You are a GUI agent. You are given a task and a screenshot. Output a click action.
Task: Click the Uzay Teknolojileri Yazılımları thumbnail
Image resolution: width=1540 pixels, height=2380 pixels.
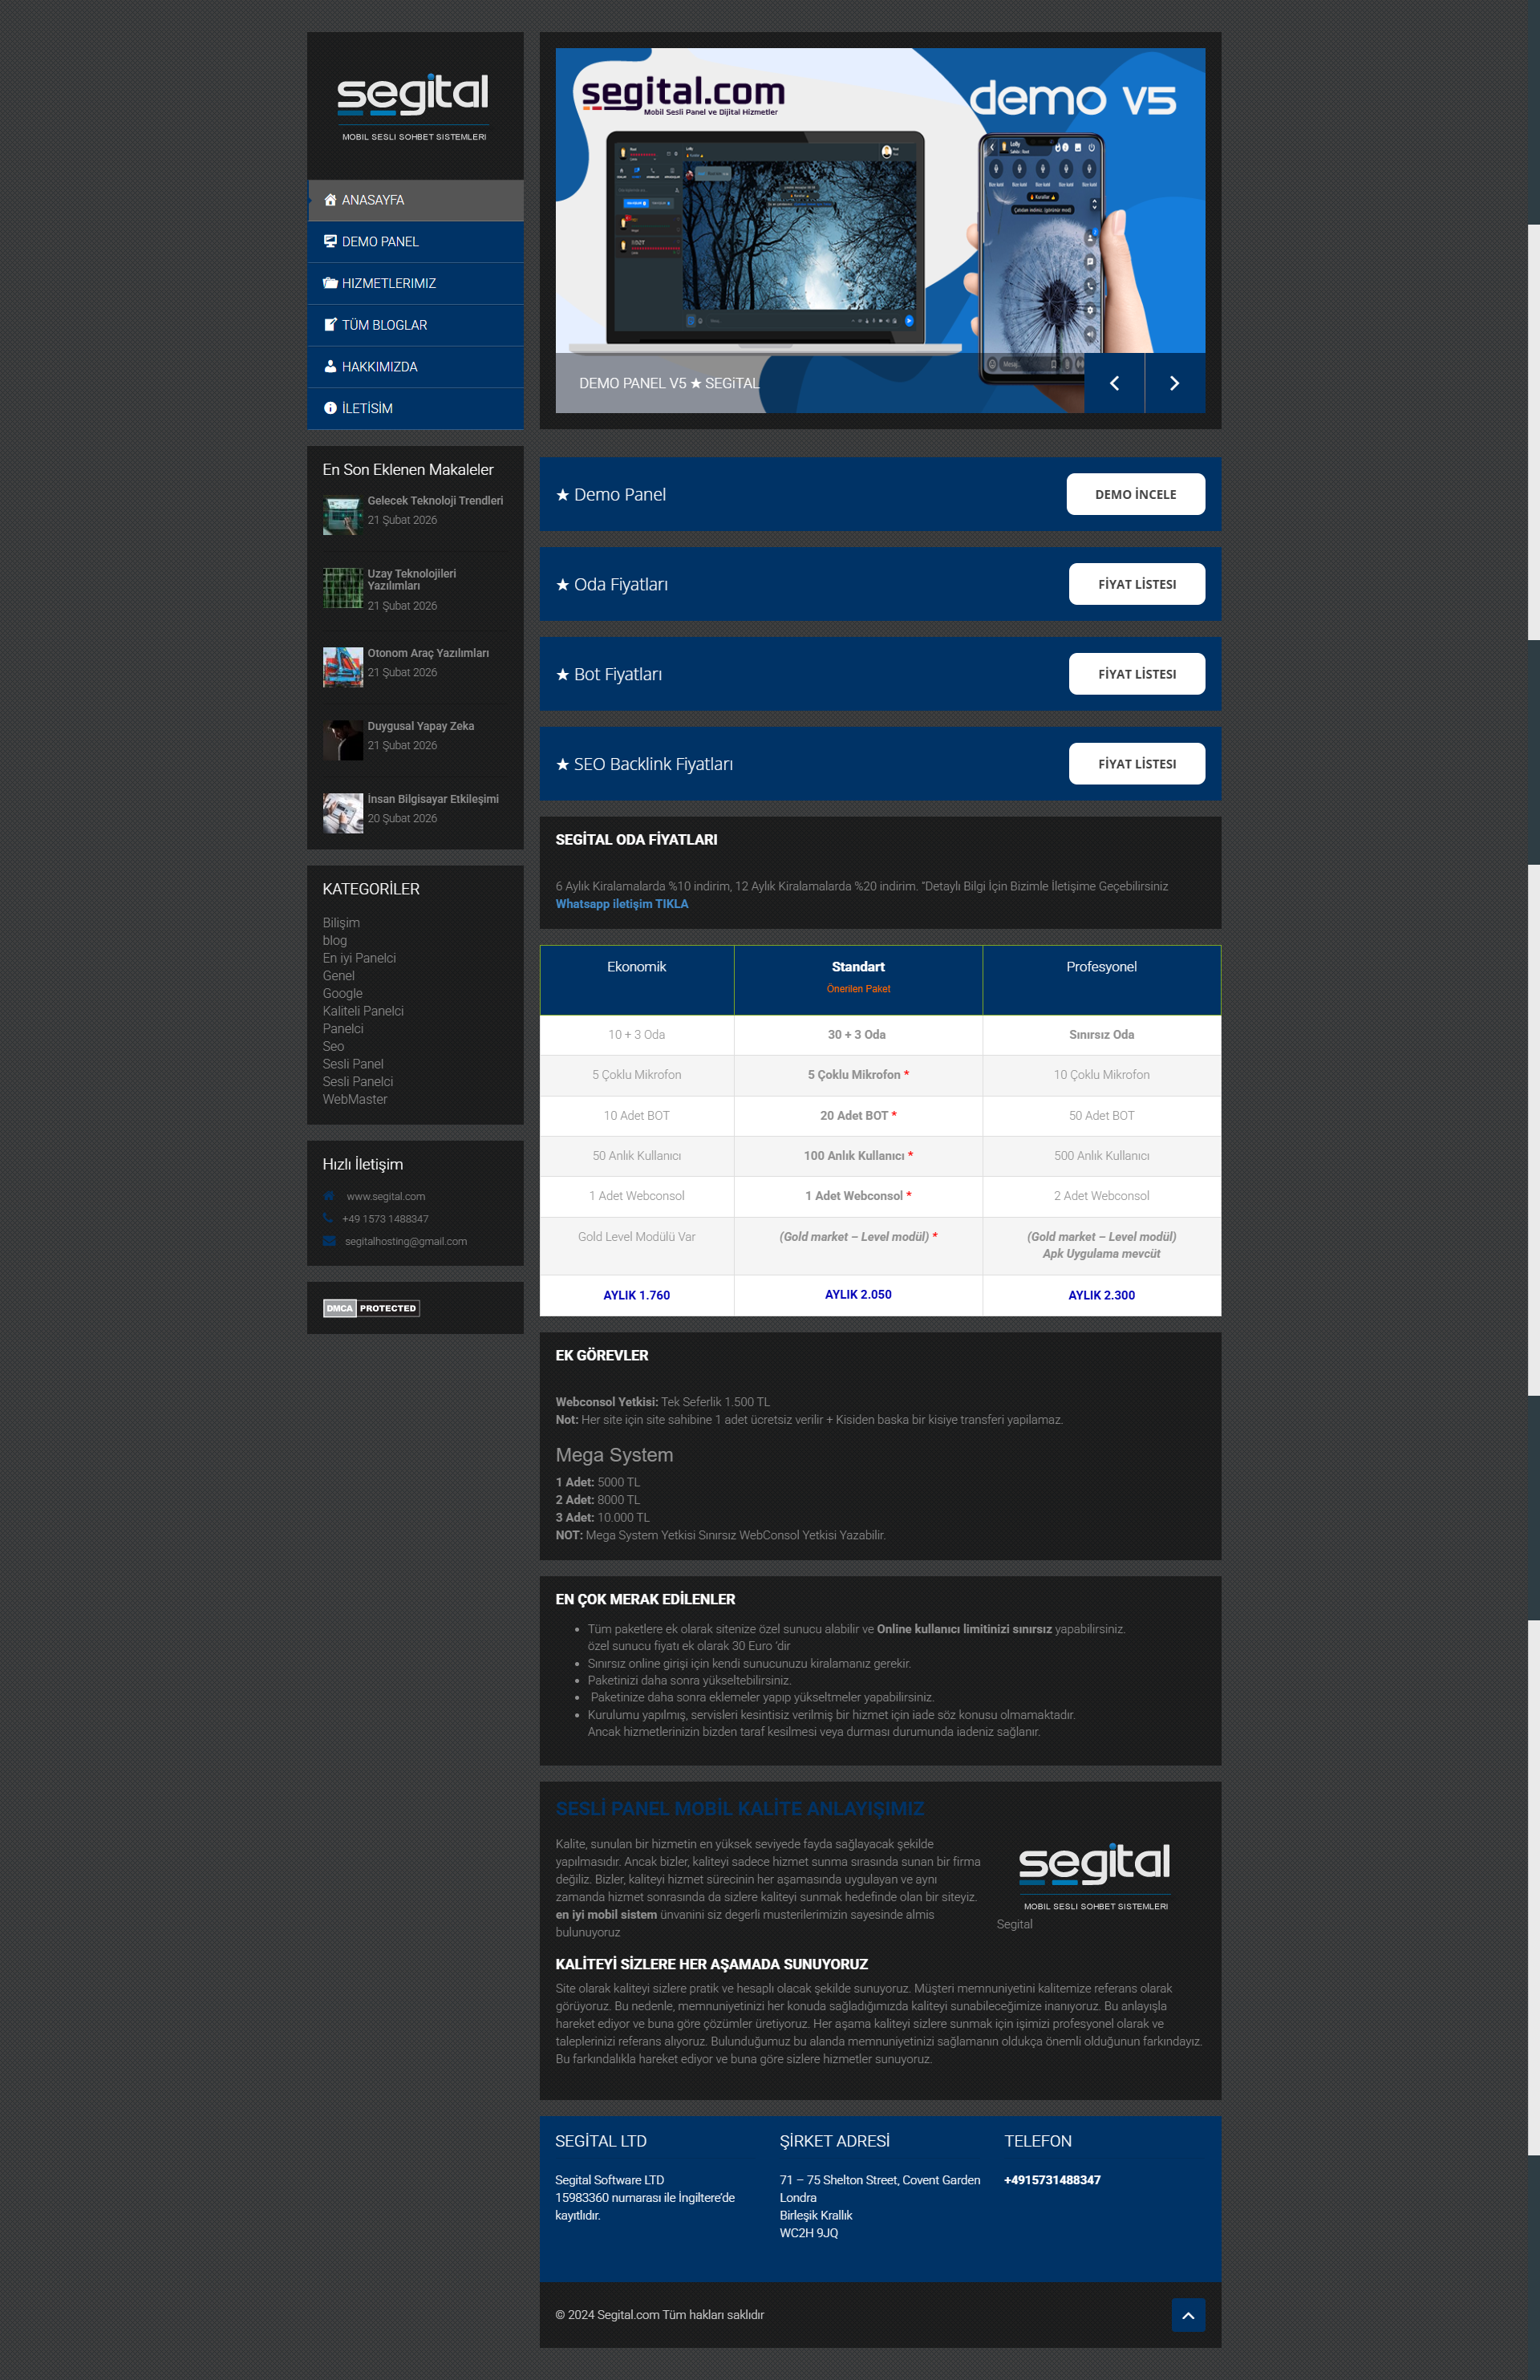tap(343, 588)
